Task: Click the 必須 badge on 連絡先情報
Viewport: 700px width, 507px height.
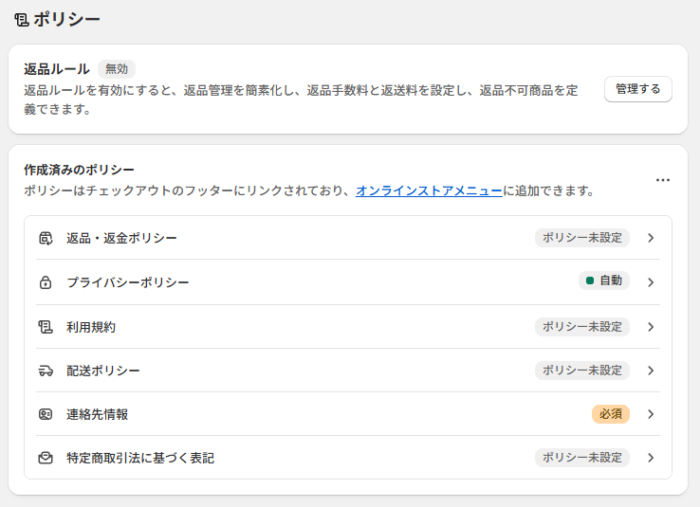Action: (610, 414)
